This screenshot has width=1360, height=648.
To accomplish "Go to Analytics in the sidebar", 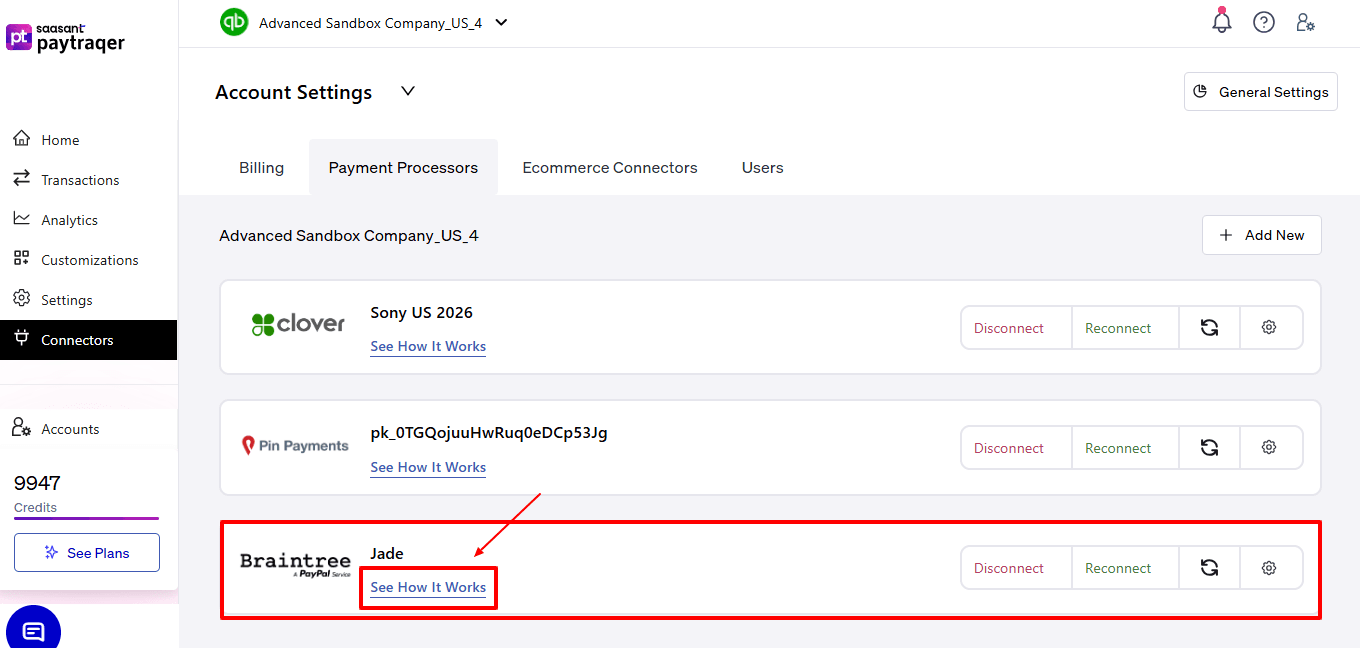I will click(69, 220).
